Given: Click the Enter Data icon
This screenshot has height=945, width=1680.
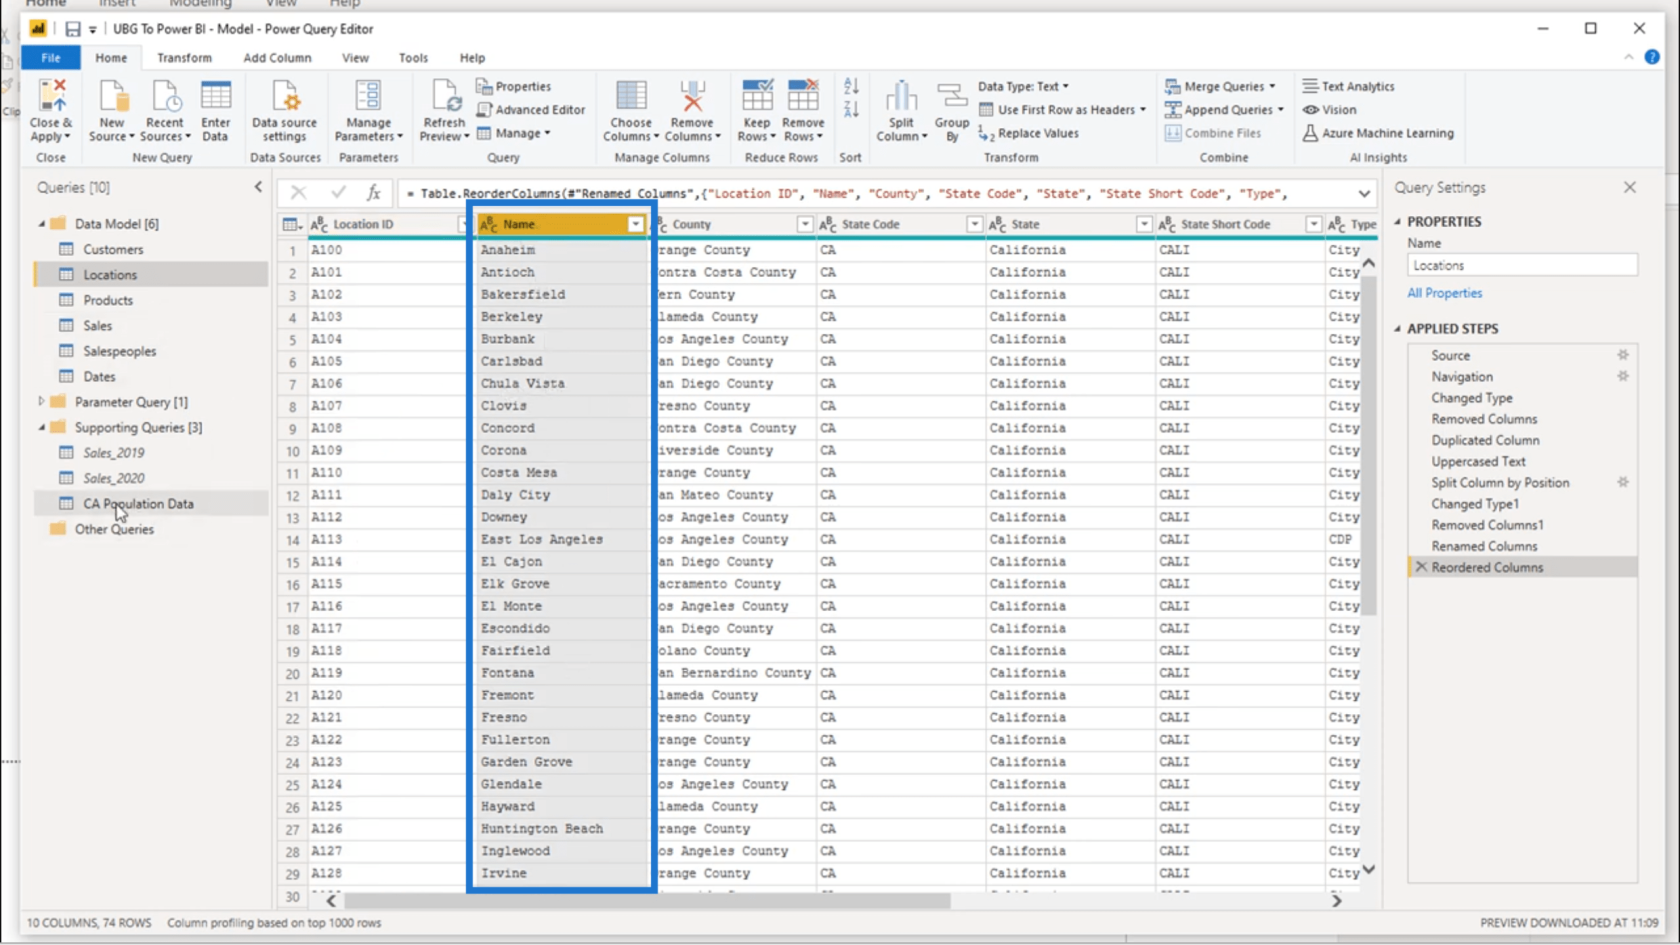Looking at the screenshot, I should click(215, 95).
